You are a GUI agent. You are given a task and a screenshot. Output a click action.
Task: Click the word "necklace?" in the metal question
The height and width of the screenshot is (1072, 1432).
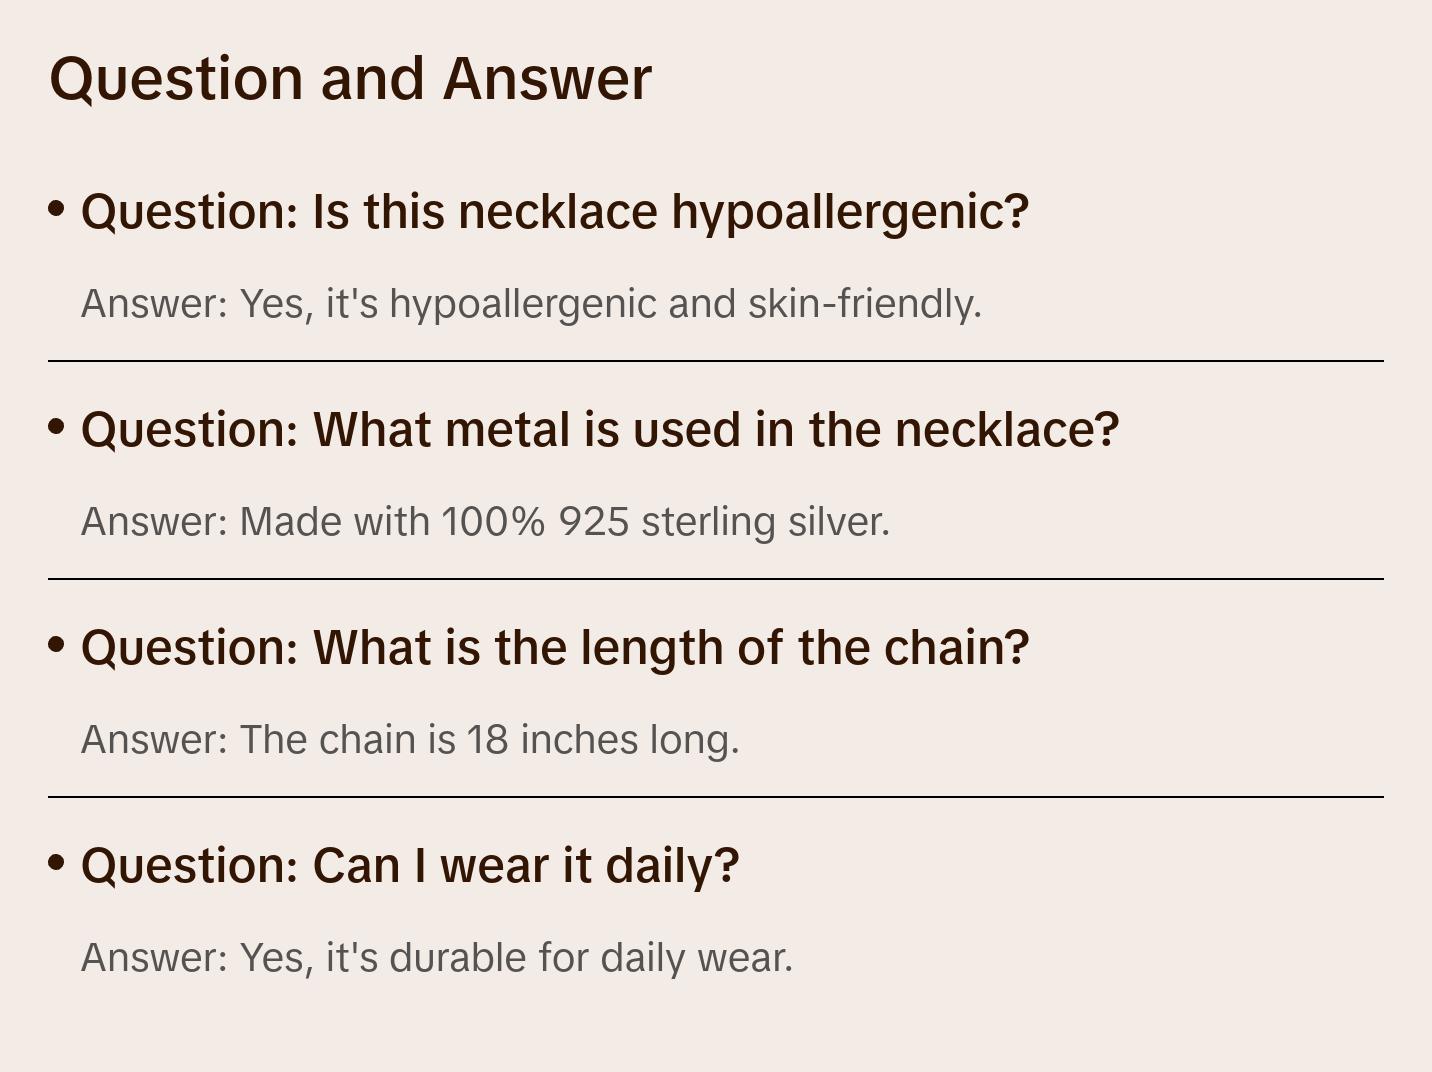pos(1006,430)
